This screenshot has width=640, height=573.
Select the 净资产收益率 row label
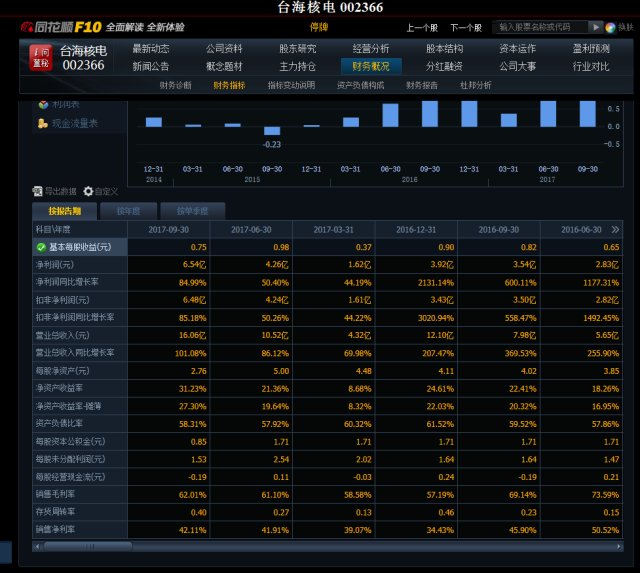point(59,388)
